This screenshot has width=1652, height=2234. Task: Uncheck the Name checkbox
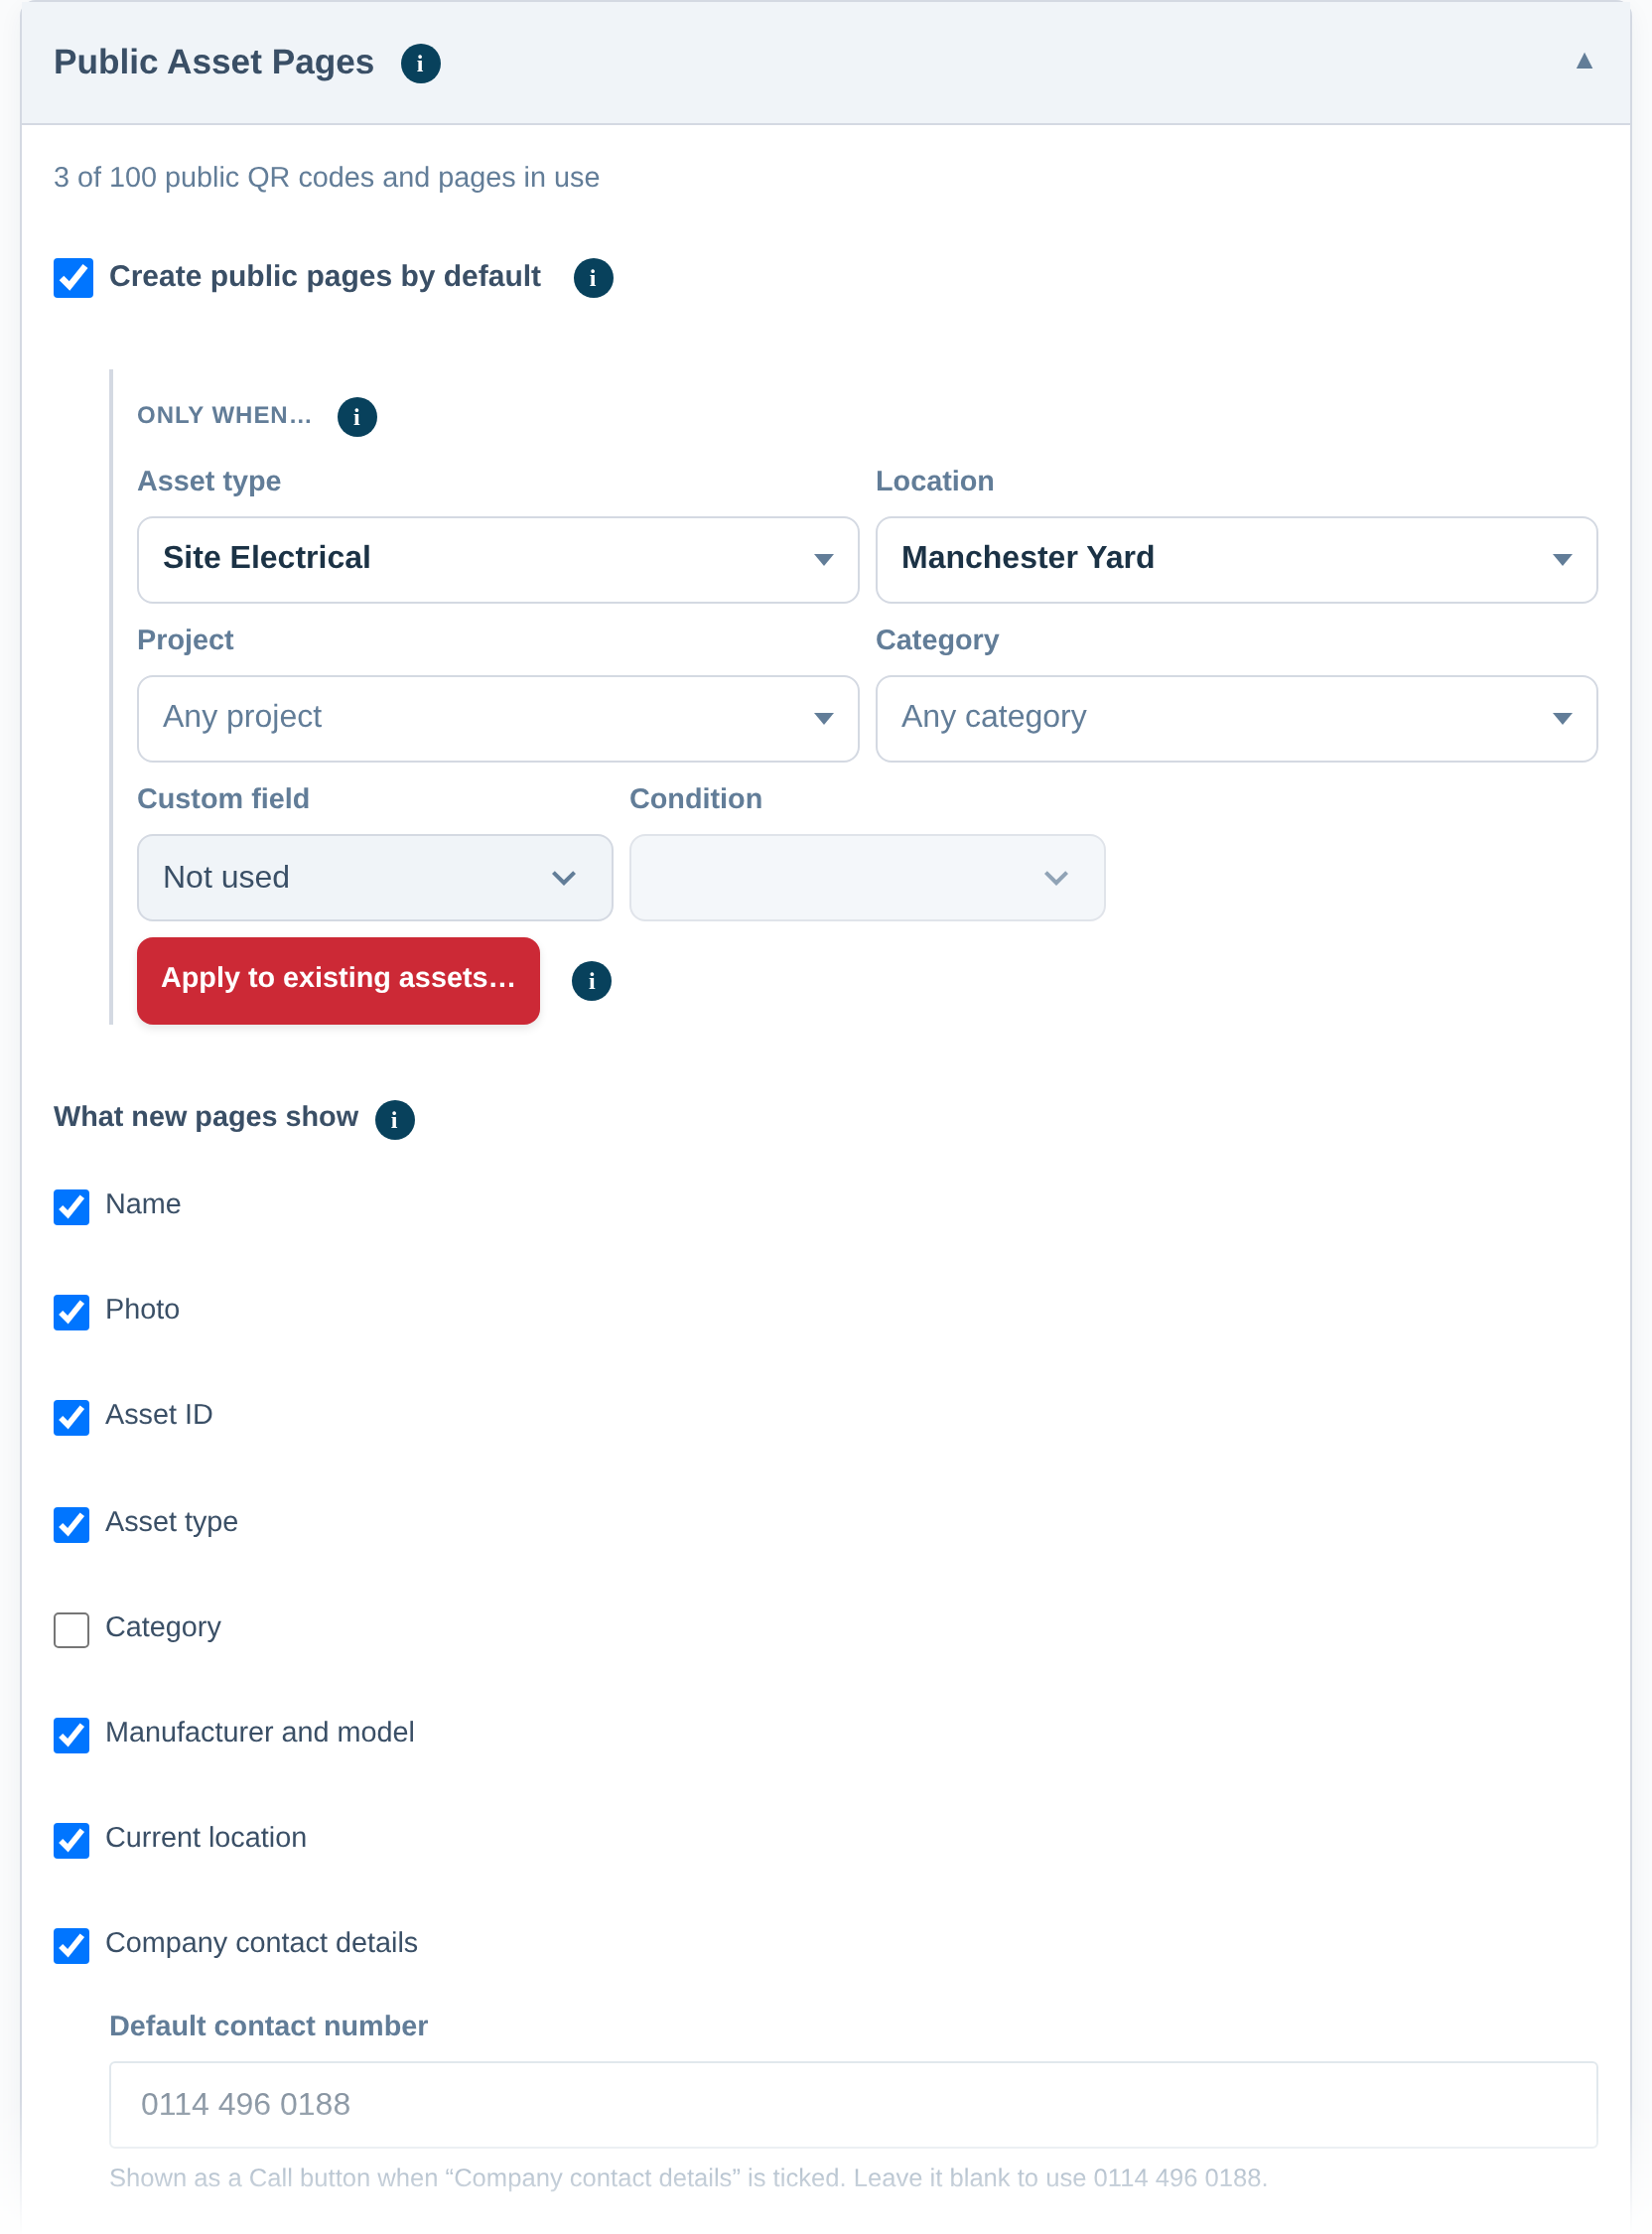coord(71,1206)
